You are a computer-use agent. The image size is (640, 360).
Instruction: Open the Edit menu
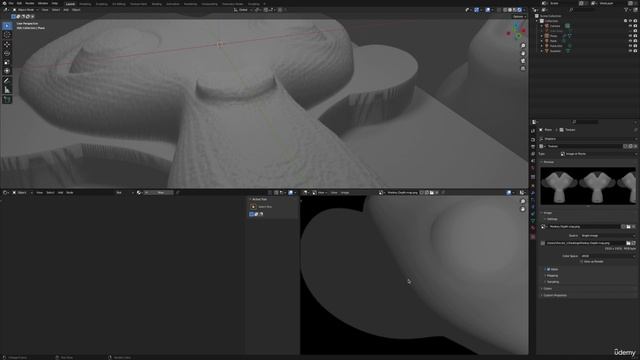pos(19,3)
